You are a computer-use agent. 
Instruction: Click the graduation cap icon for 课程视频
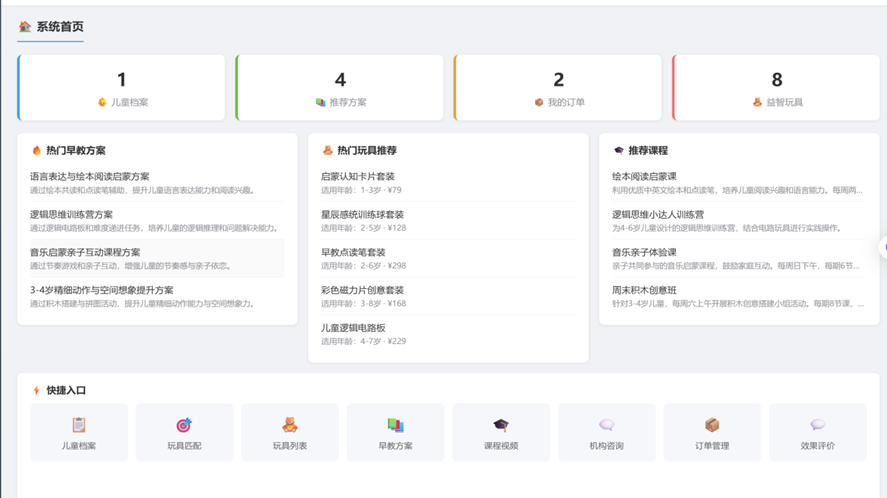[x=501, y=425]
